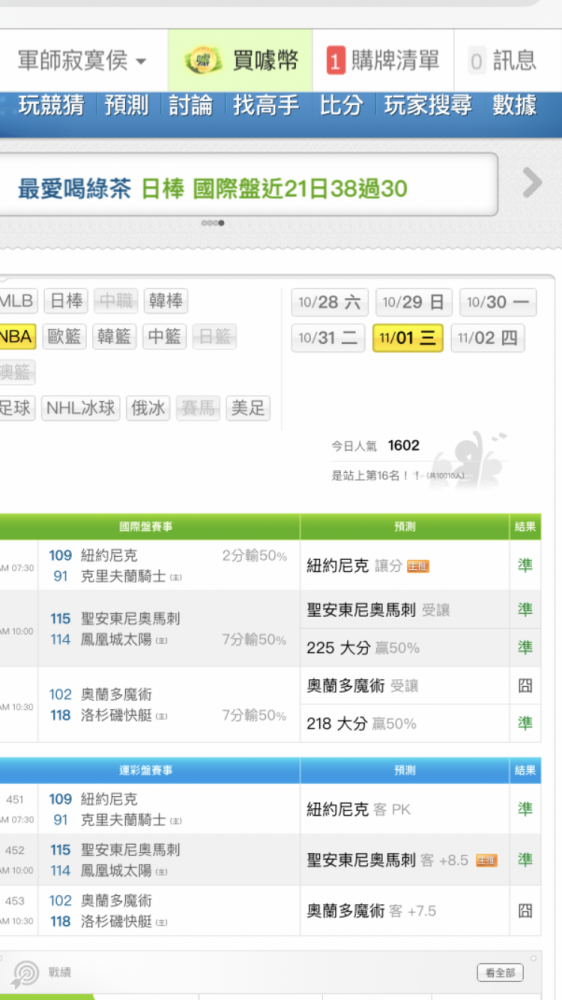Click 鳳凰城太陽 in the 國際盤 matchup
Viewport: 562px width, 1000px height.
click(116, 639)
